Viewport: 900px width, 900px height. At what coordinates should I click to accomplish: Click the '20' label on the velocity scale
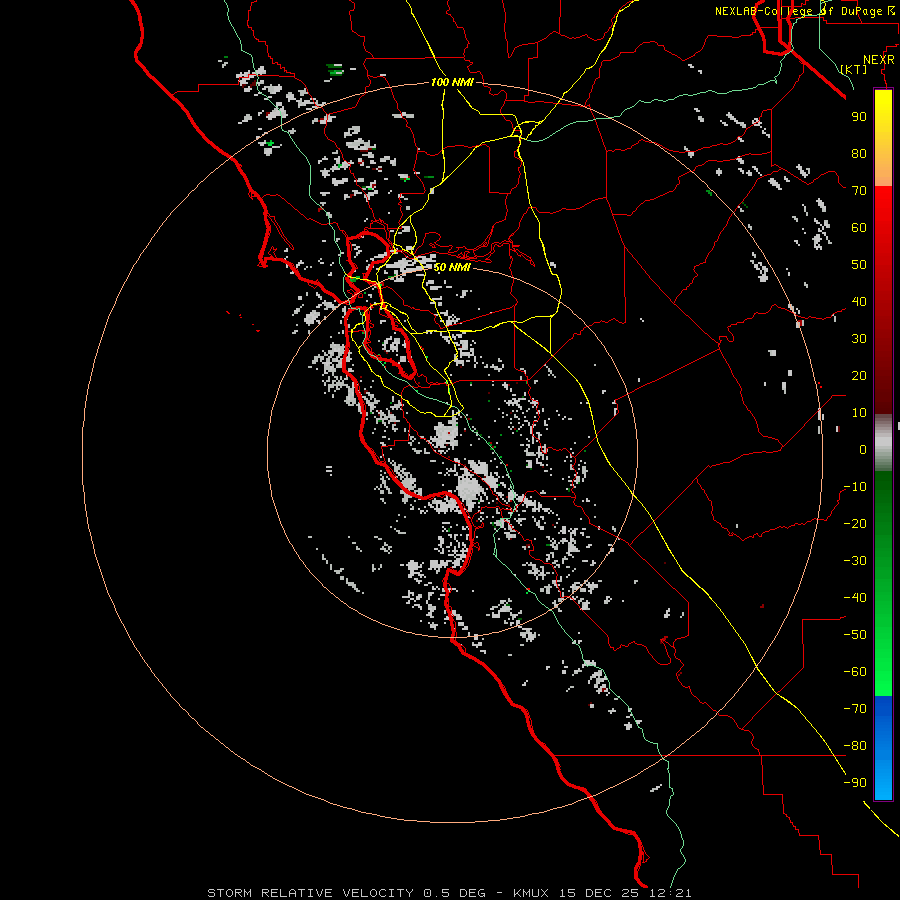[859, 375]
